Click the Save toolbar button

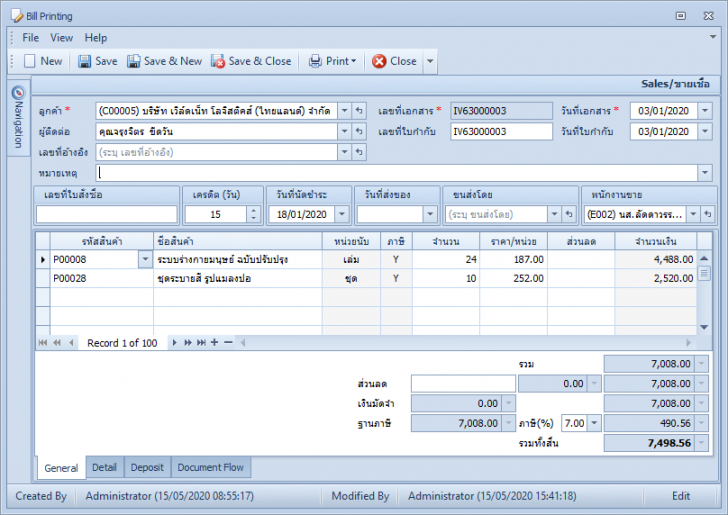click(97, 61)
